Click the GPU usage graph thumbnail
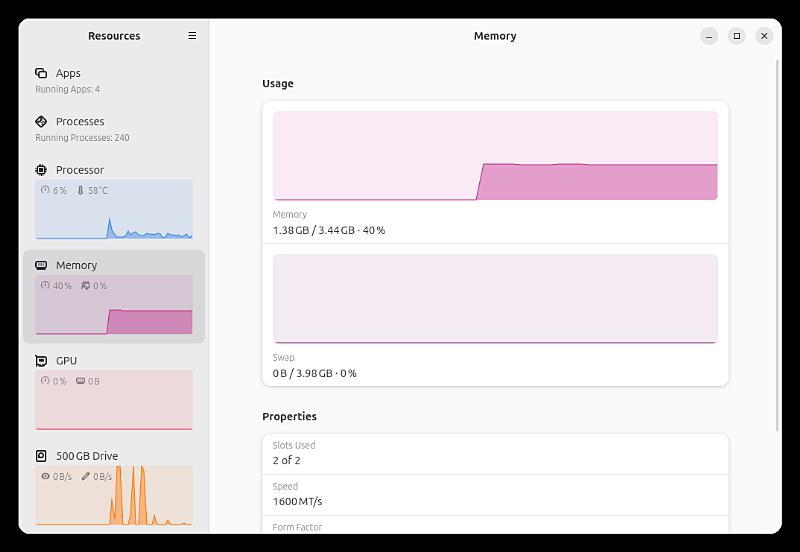800x552 pixels. 114,400
